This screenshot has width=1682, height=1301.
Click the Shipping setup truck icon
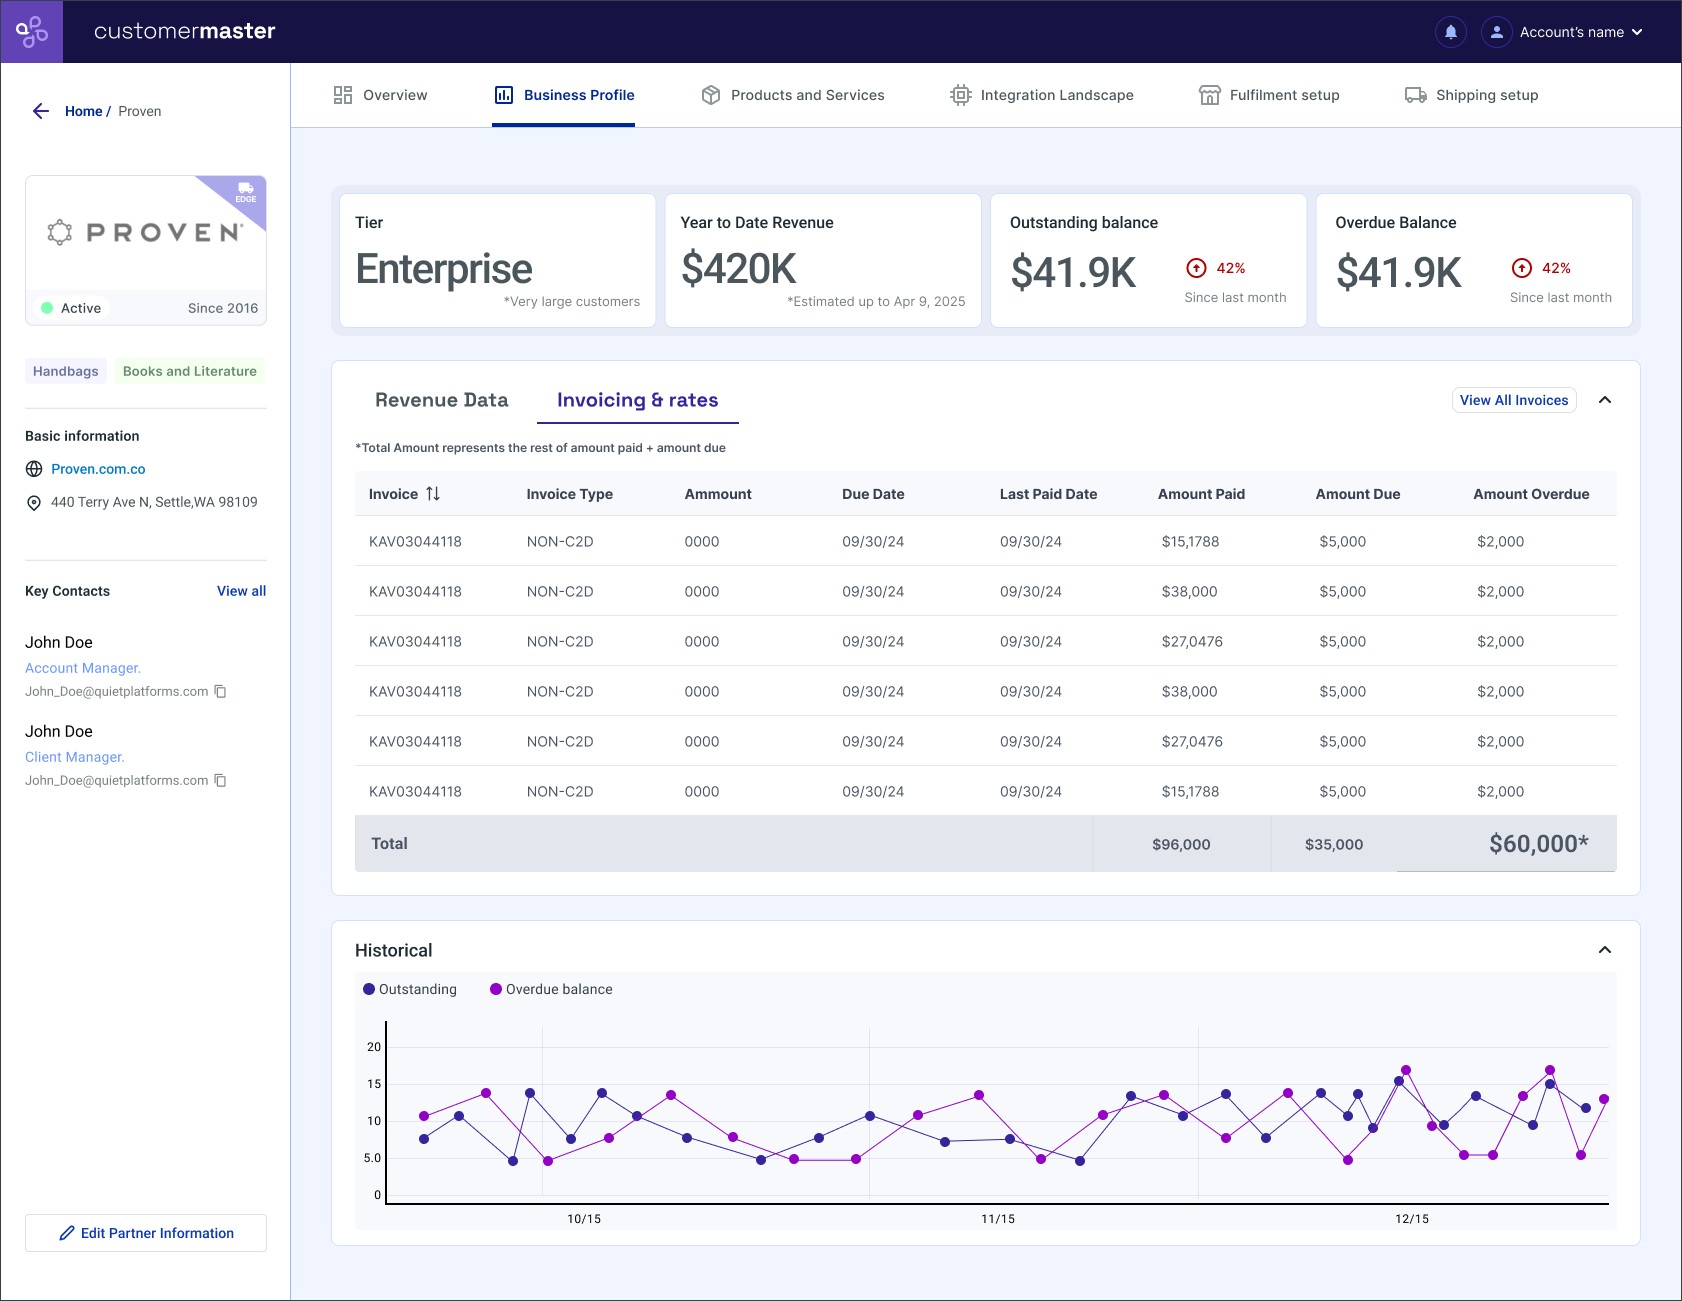pos(1416,95)
